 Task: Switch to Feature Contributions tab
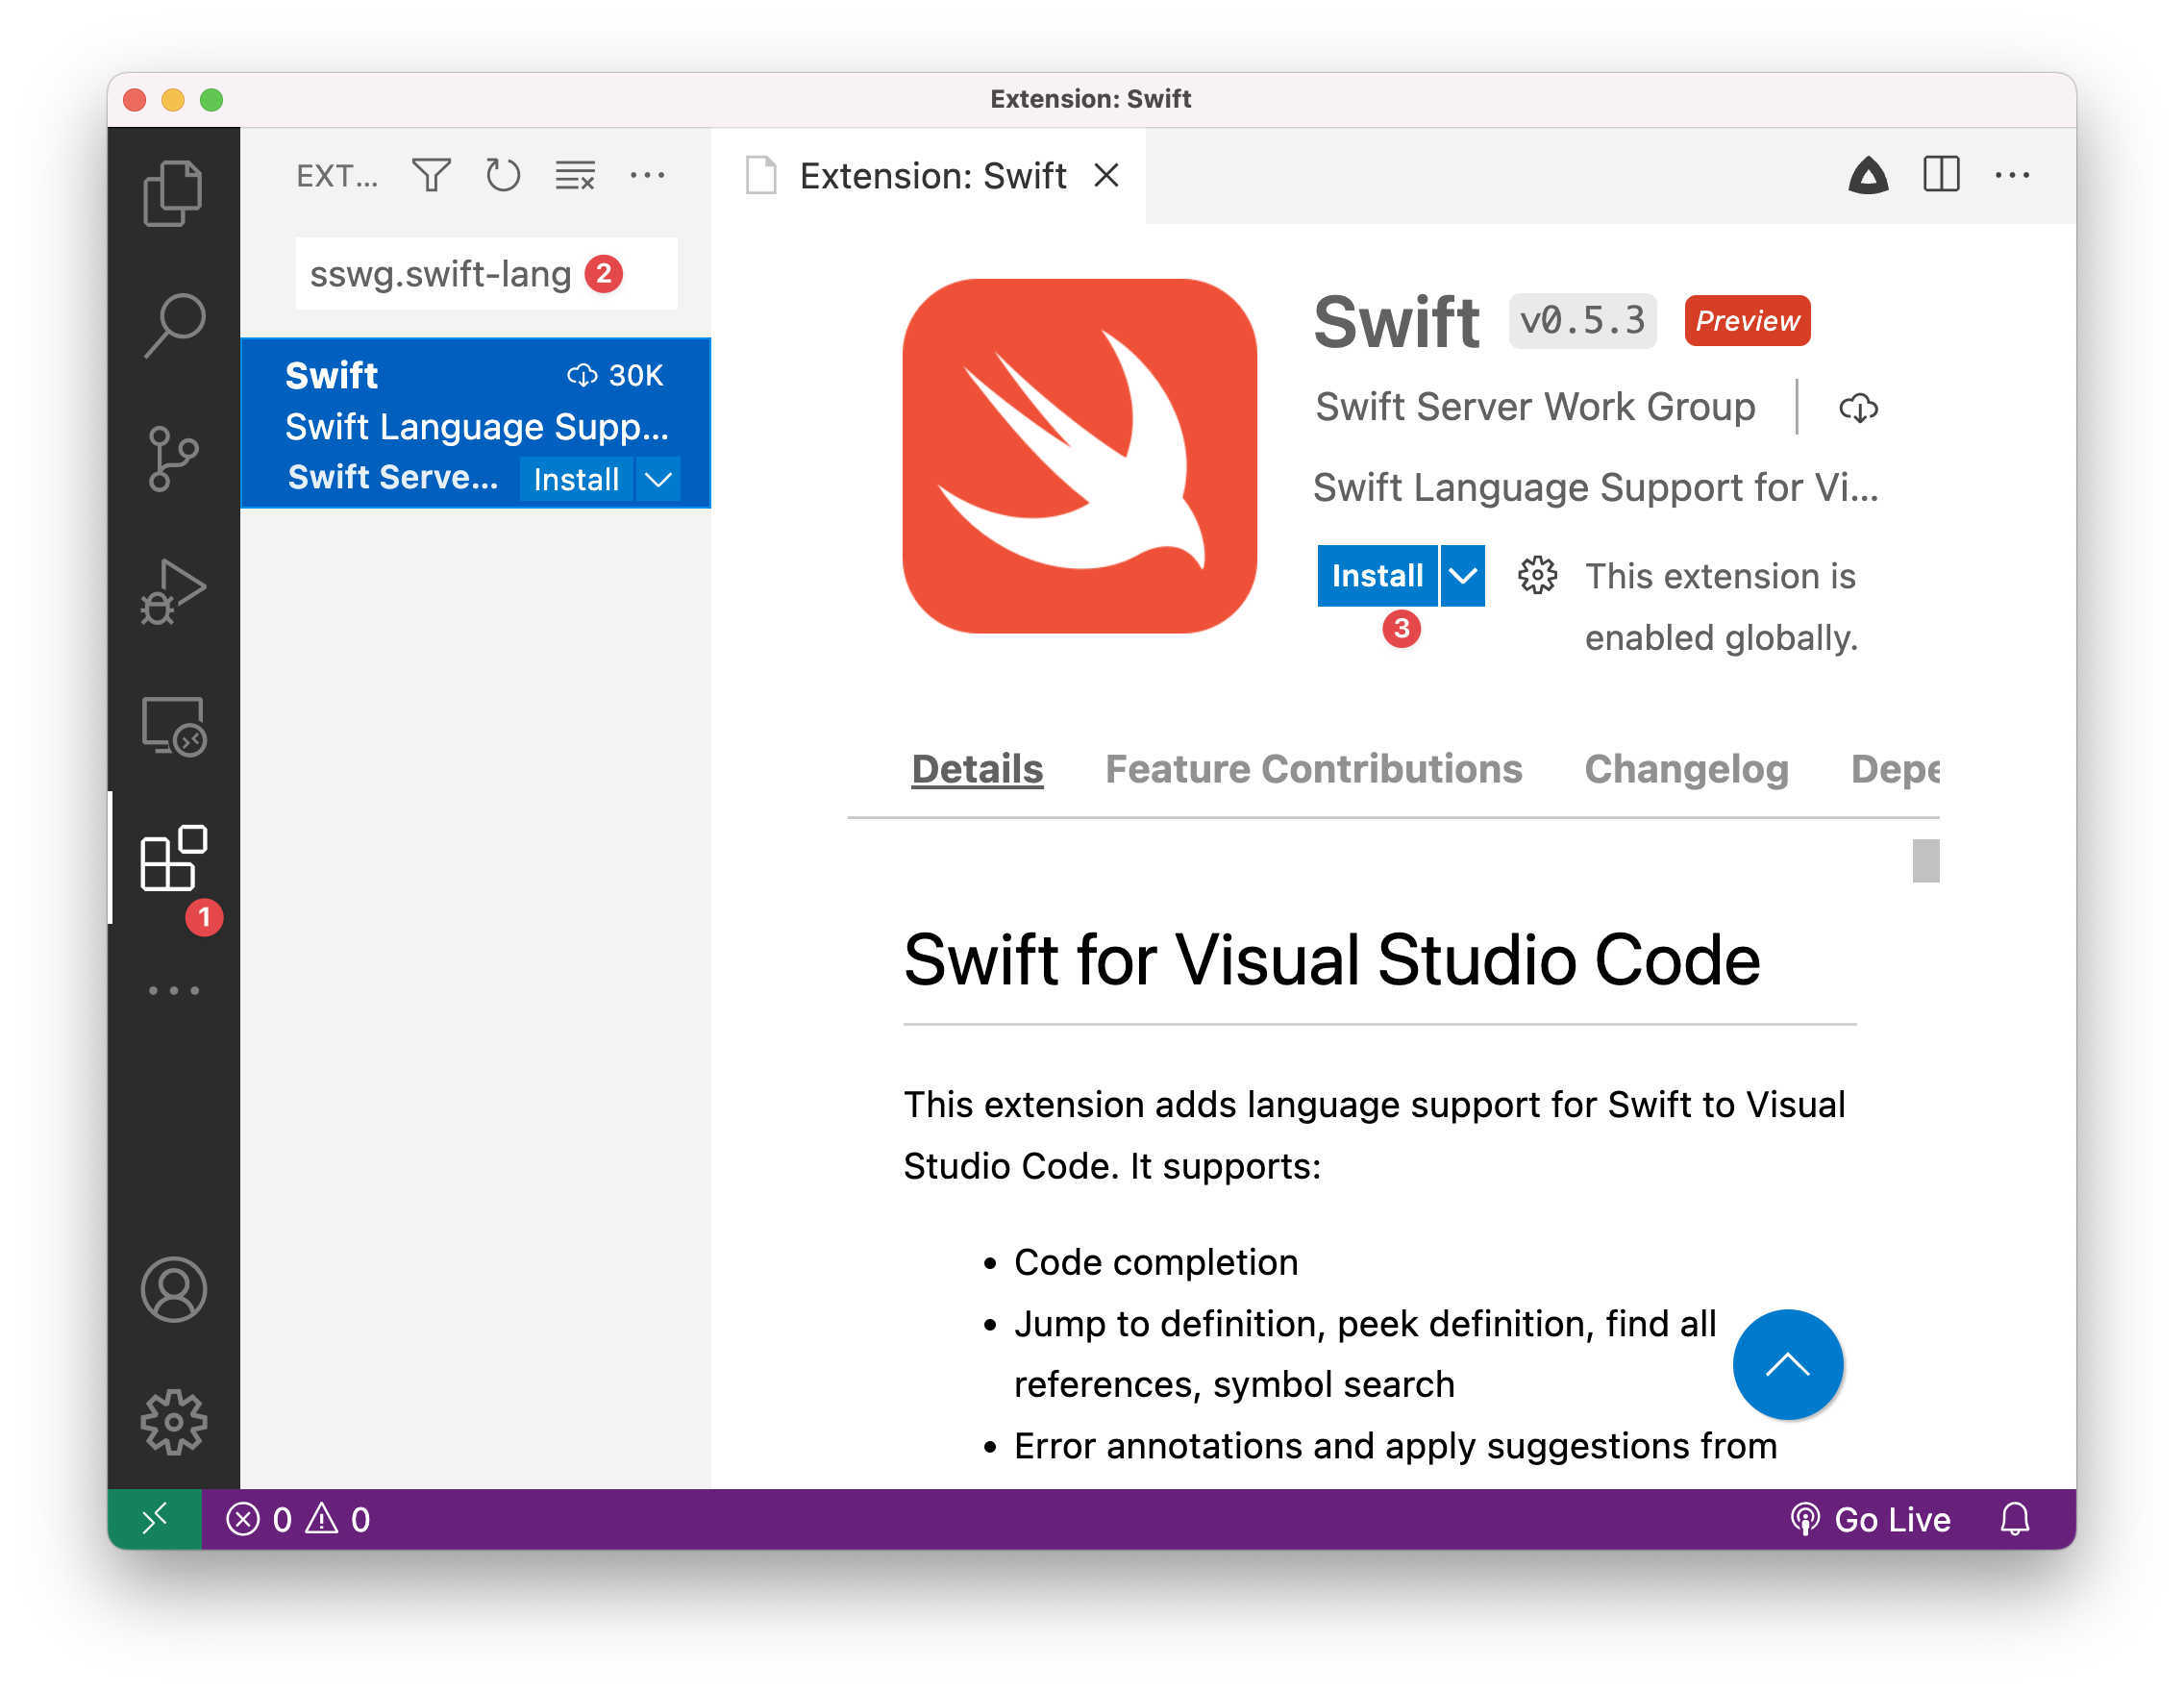(x=1313, y=769)
